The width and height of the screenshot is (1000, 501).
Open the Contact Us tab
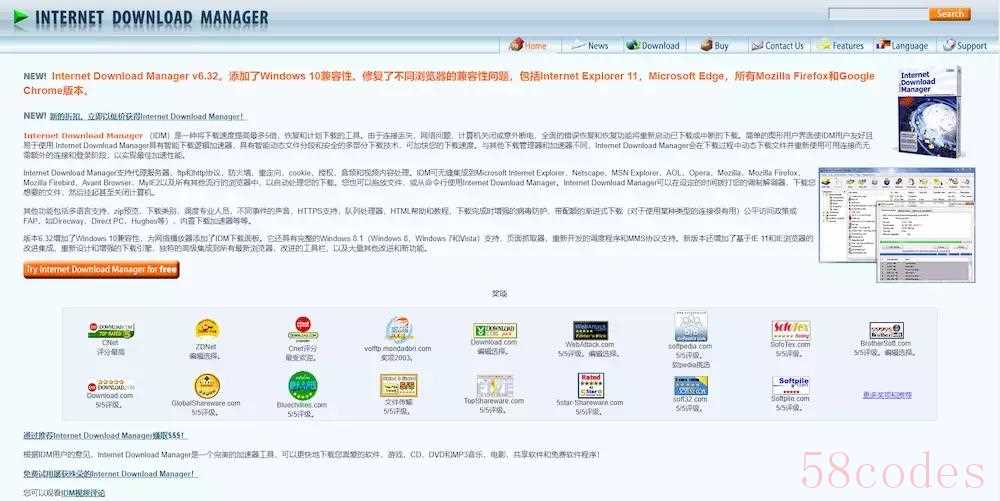pyautogui.click(x=777, y=45)
